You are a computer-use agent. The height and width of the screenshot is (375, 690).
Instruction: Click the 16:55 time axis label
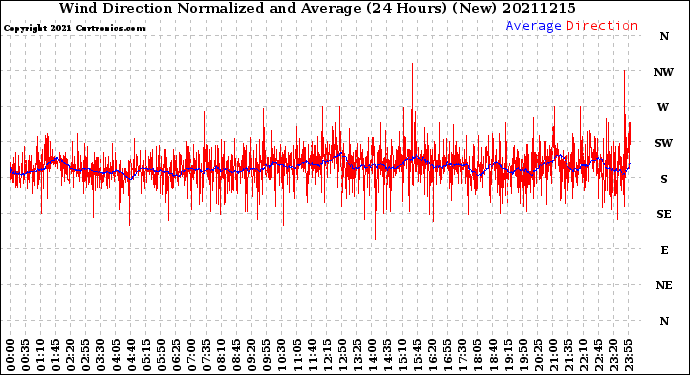(448, 355)
